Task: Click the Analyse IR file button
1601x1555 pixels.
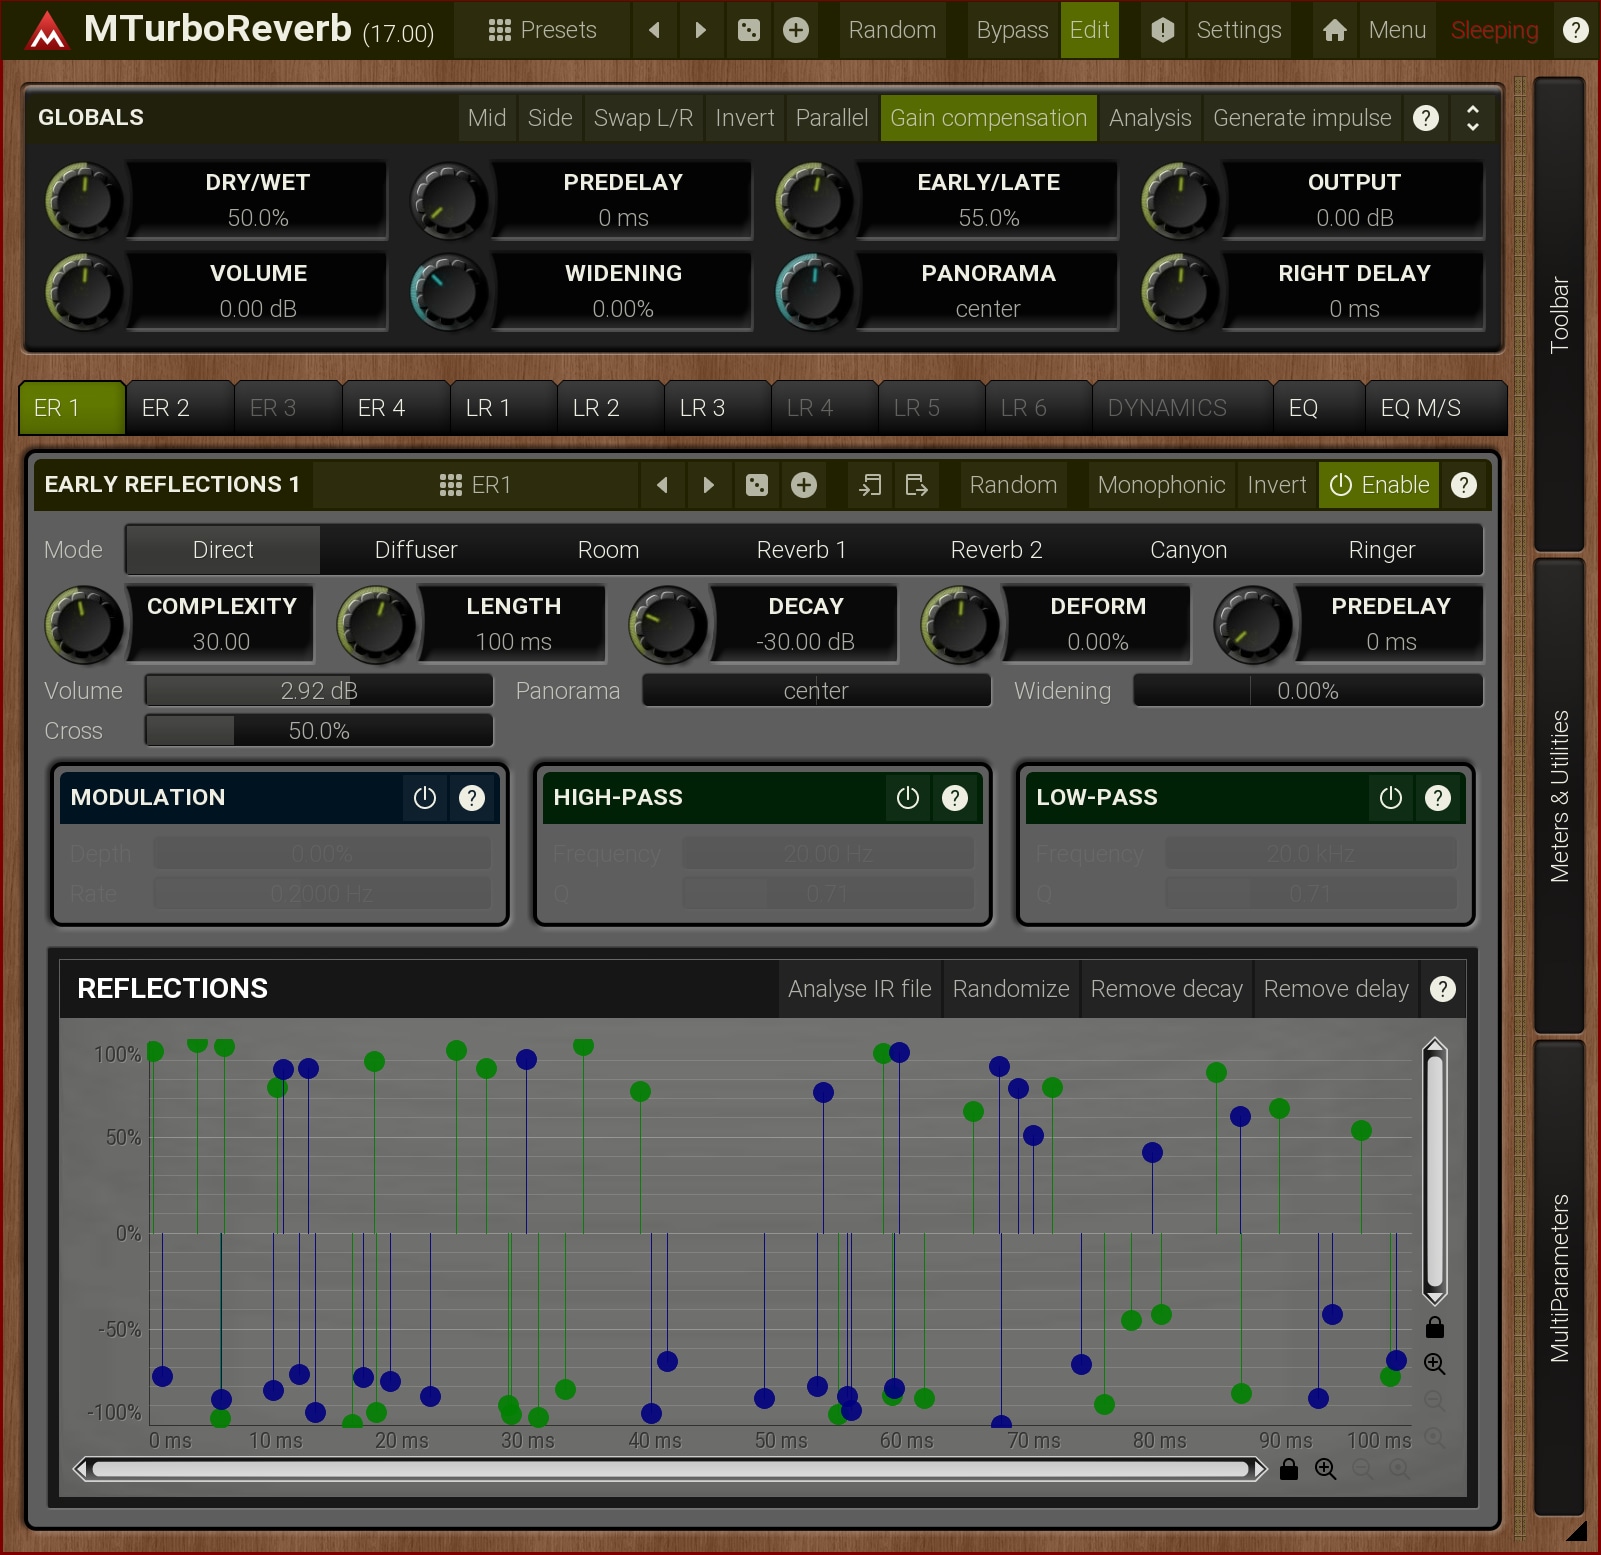Action: pos(859,989)
